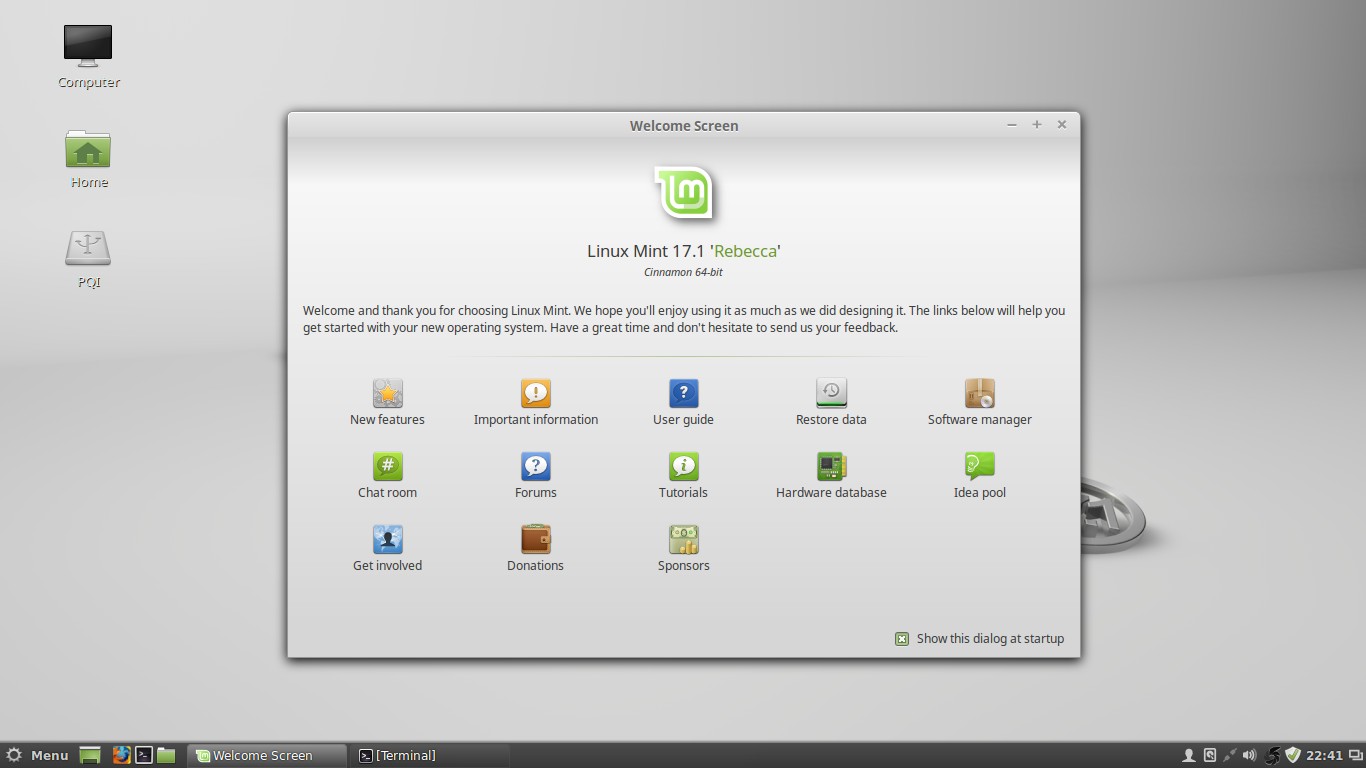
Task: Open the Mint Menu
Action: click(37, 755)
